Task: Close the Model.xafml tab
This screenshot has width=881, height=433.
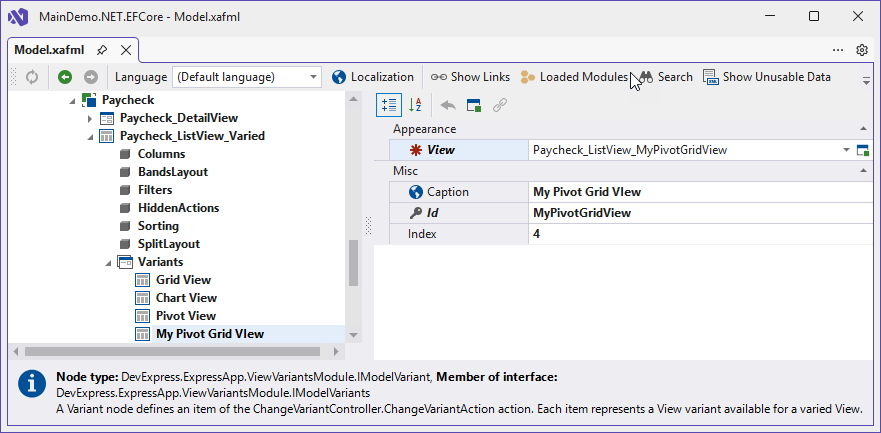Action: [126, 50]
